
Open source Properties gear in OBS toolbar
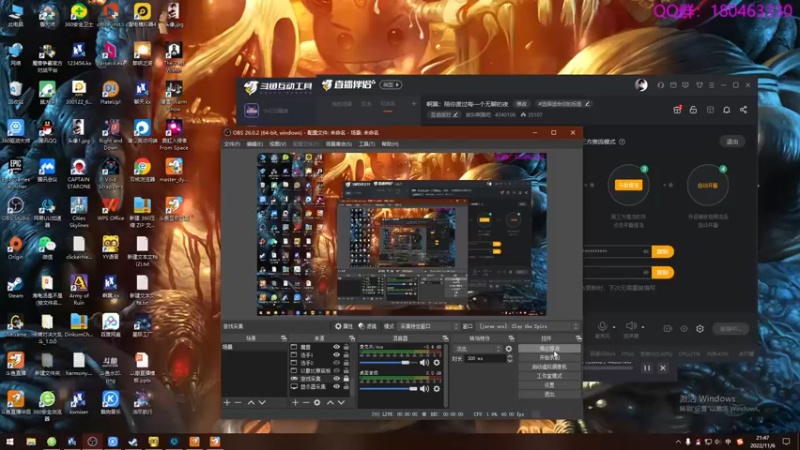[344, 326]
